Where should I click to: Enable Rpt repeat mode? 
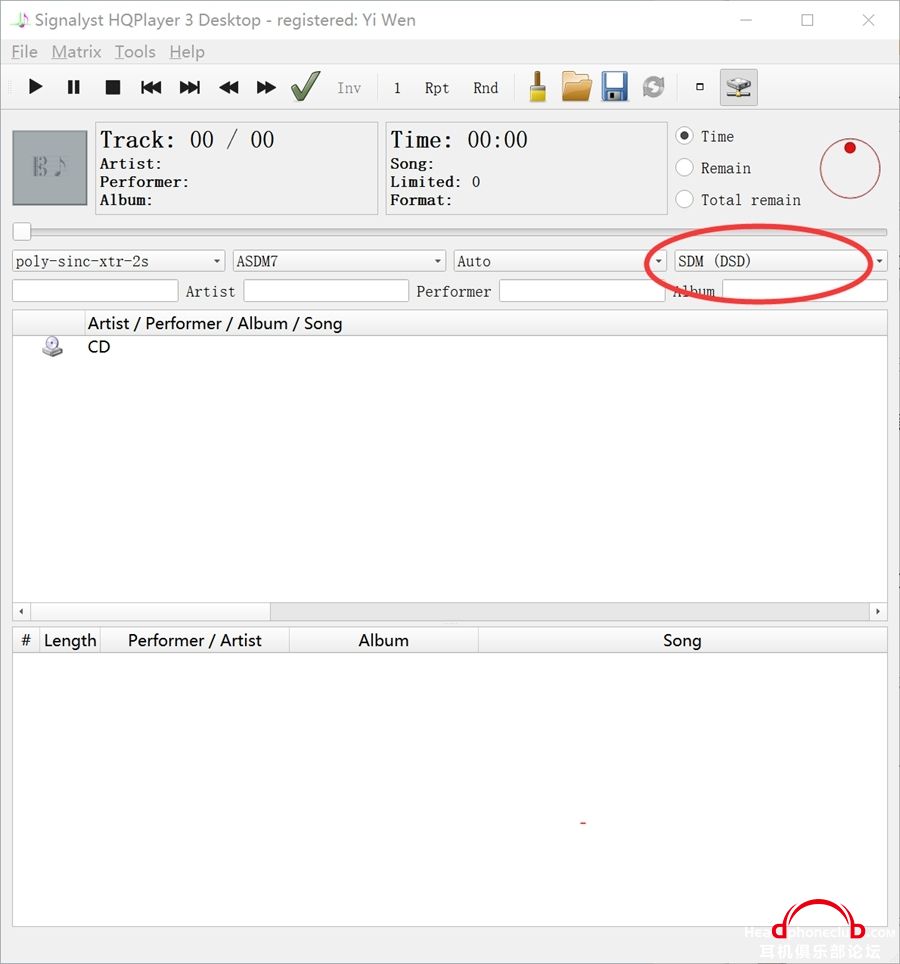pos(436,88)
